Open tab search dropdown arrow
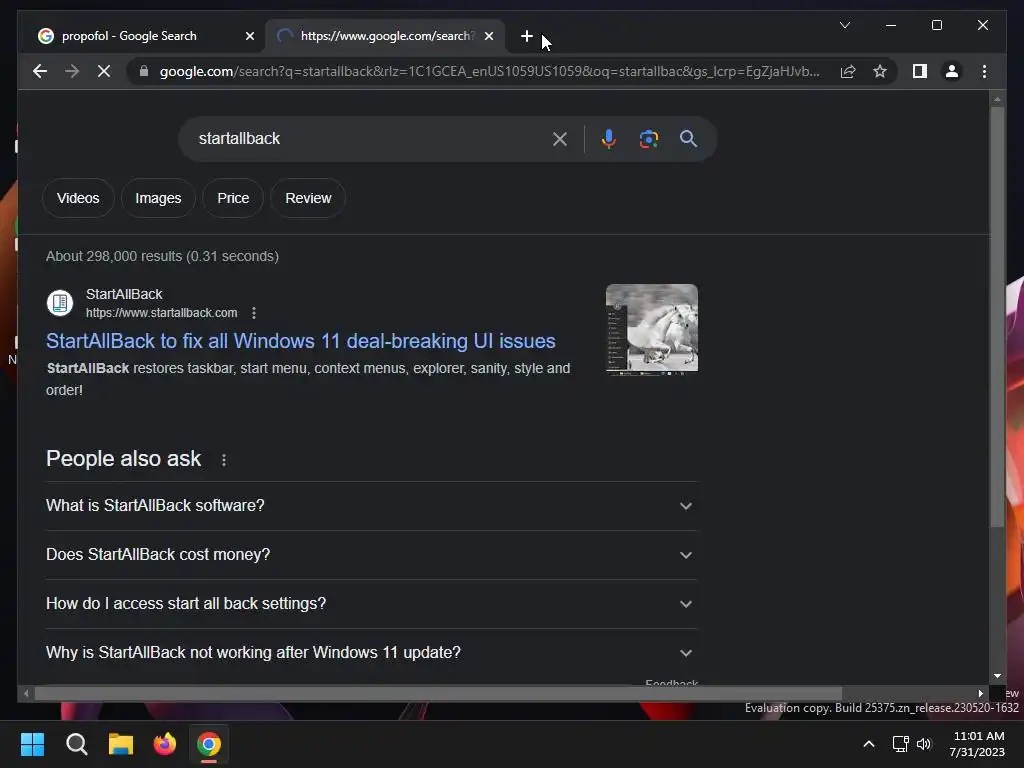1024x768 pixels. click(844, 25)
